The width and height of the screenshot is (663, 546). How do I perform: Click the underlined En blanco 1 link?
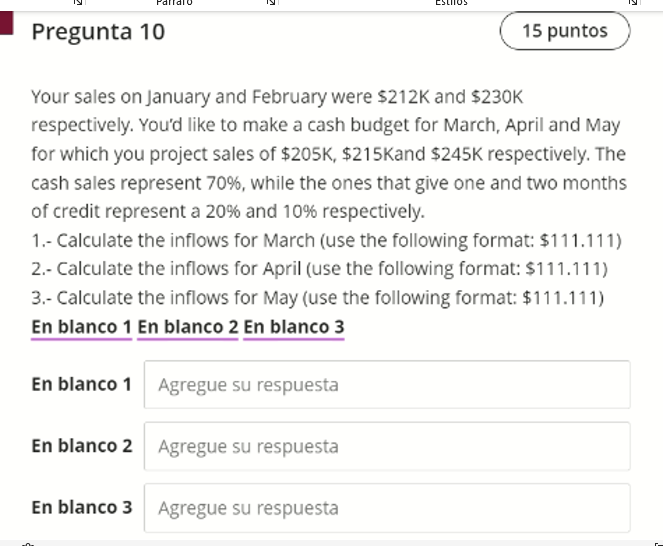pyautogui.click(x=81, y=327)
